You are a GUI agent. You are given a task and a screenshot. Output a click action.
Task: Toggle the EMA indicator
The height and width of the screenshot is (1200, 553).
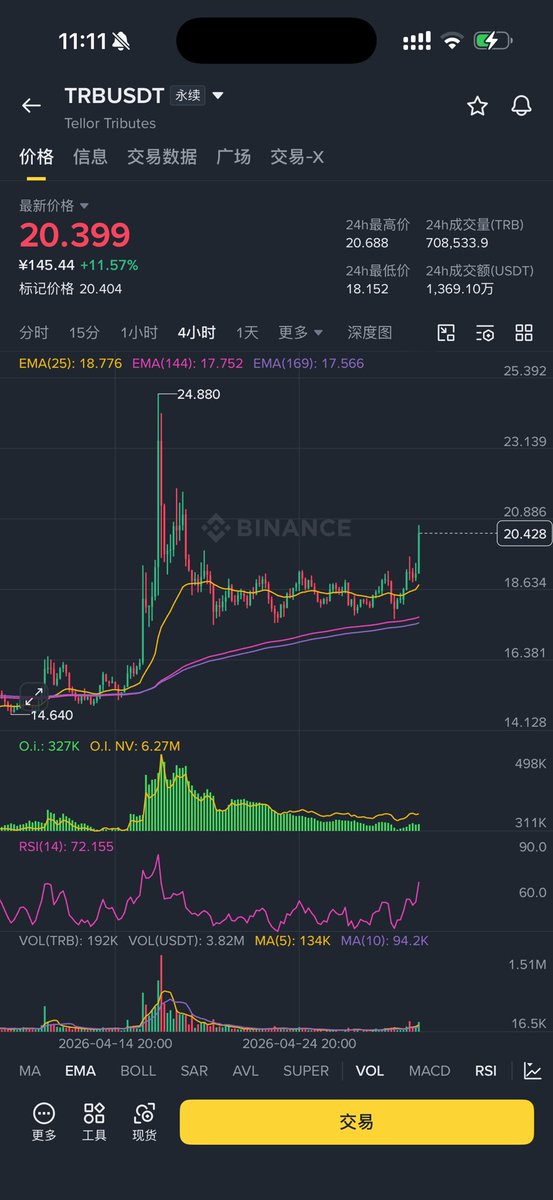tap(80, 1070)
